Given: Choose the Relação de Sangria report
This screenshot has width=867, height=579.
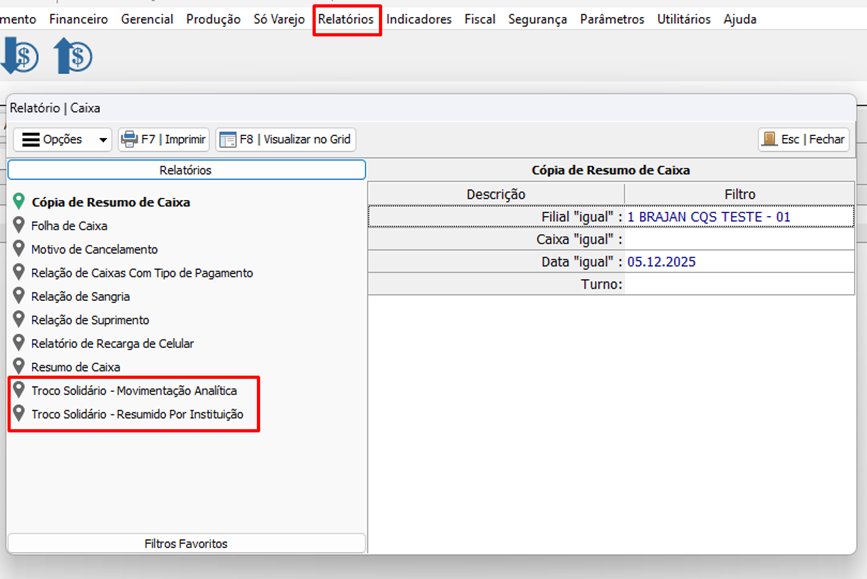Looking at the screenshot, I should click(80, 296).
